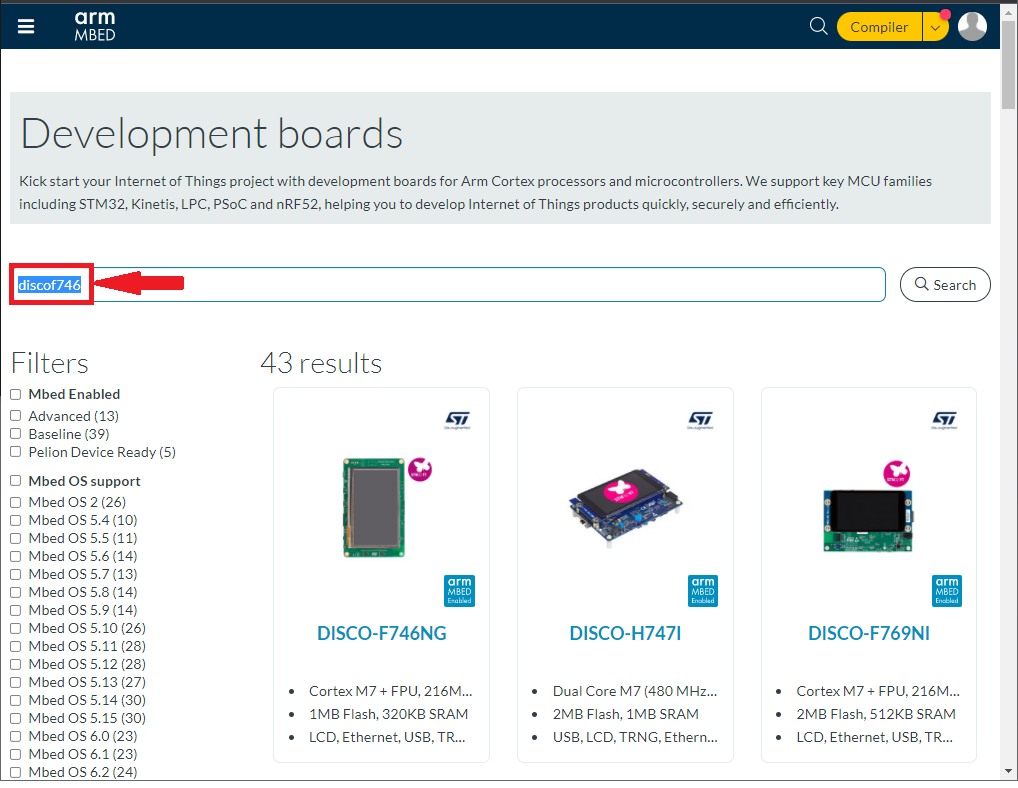Click '2MB Flash, 512KB SRAM' spec text
The height and width of the screenshot is (788, 1018).
(x=876, y=714)
